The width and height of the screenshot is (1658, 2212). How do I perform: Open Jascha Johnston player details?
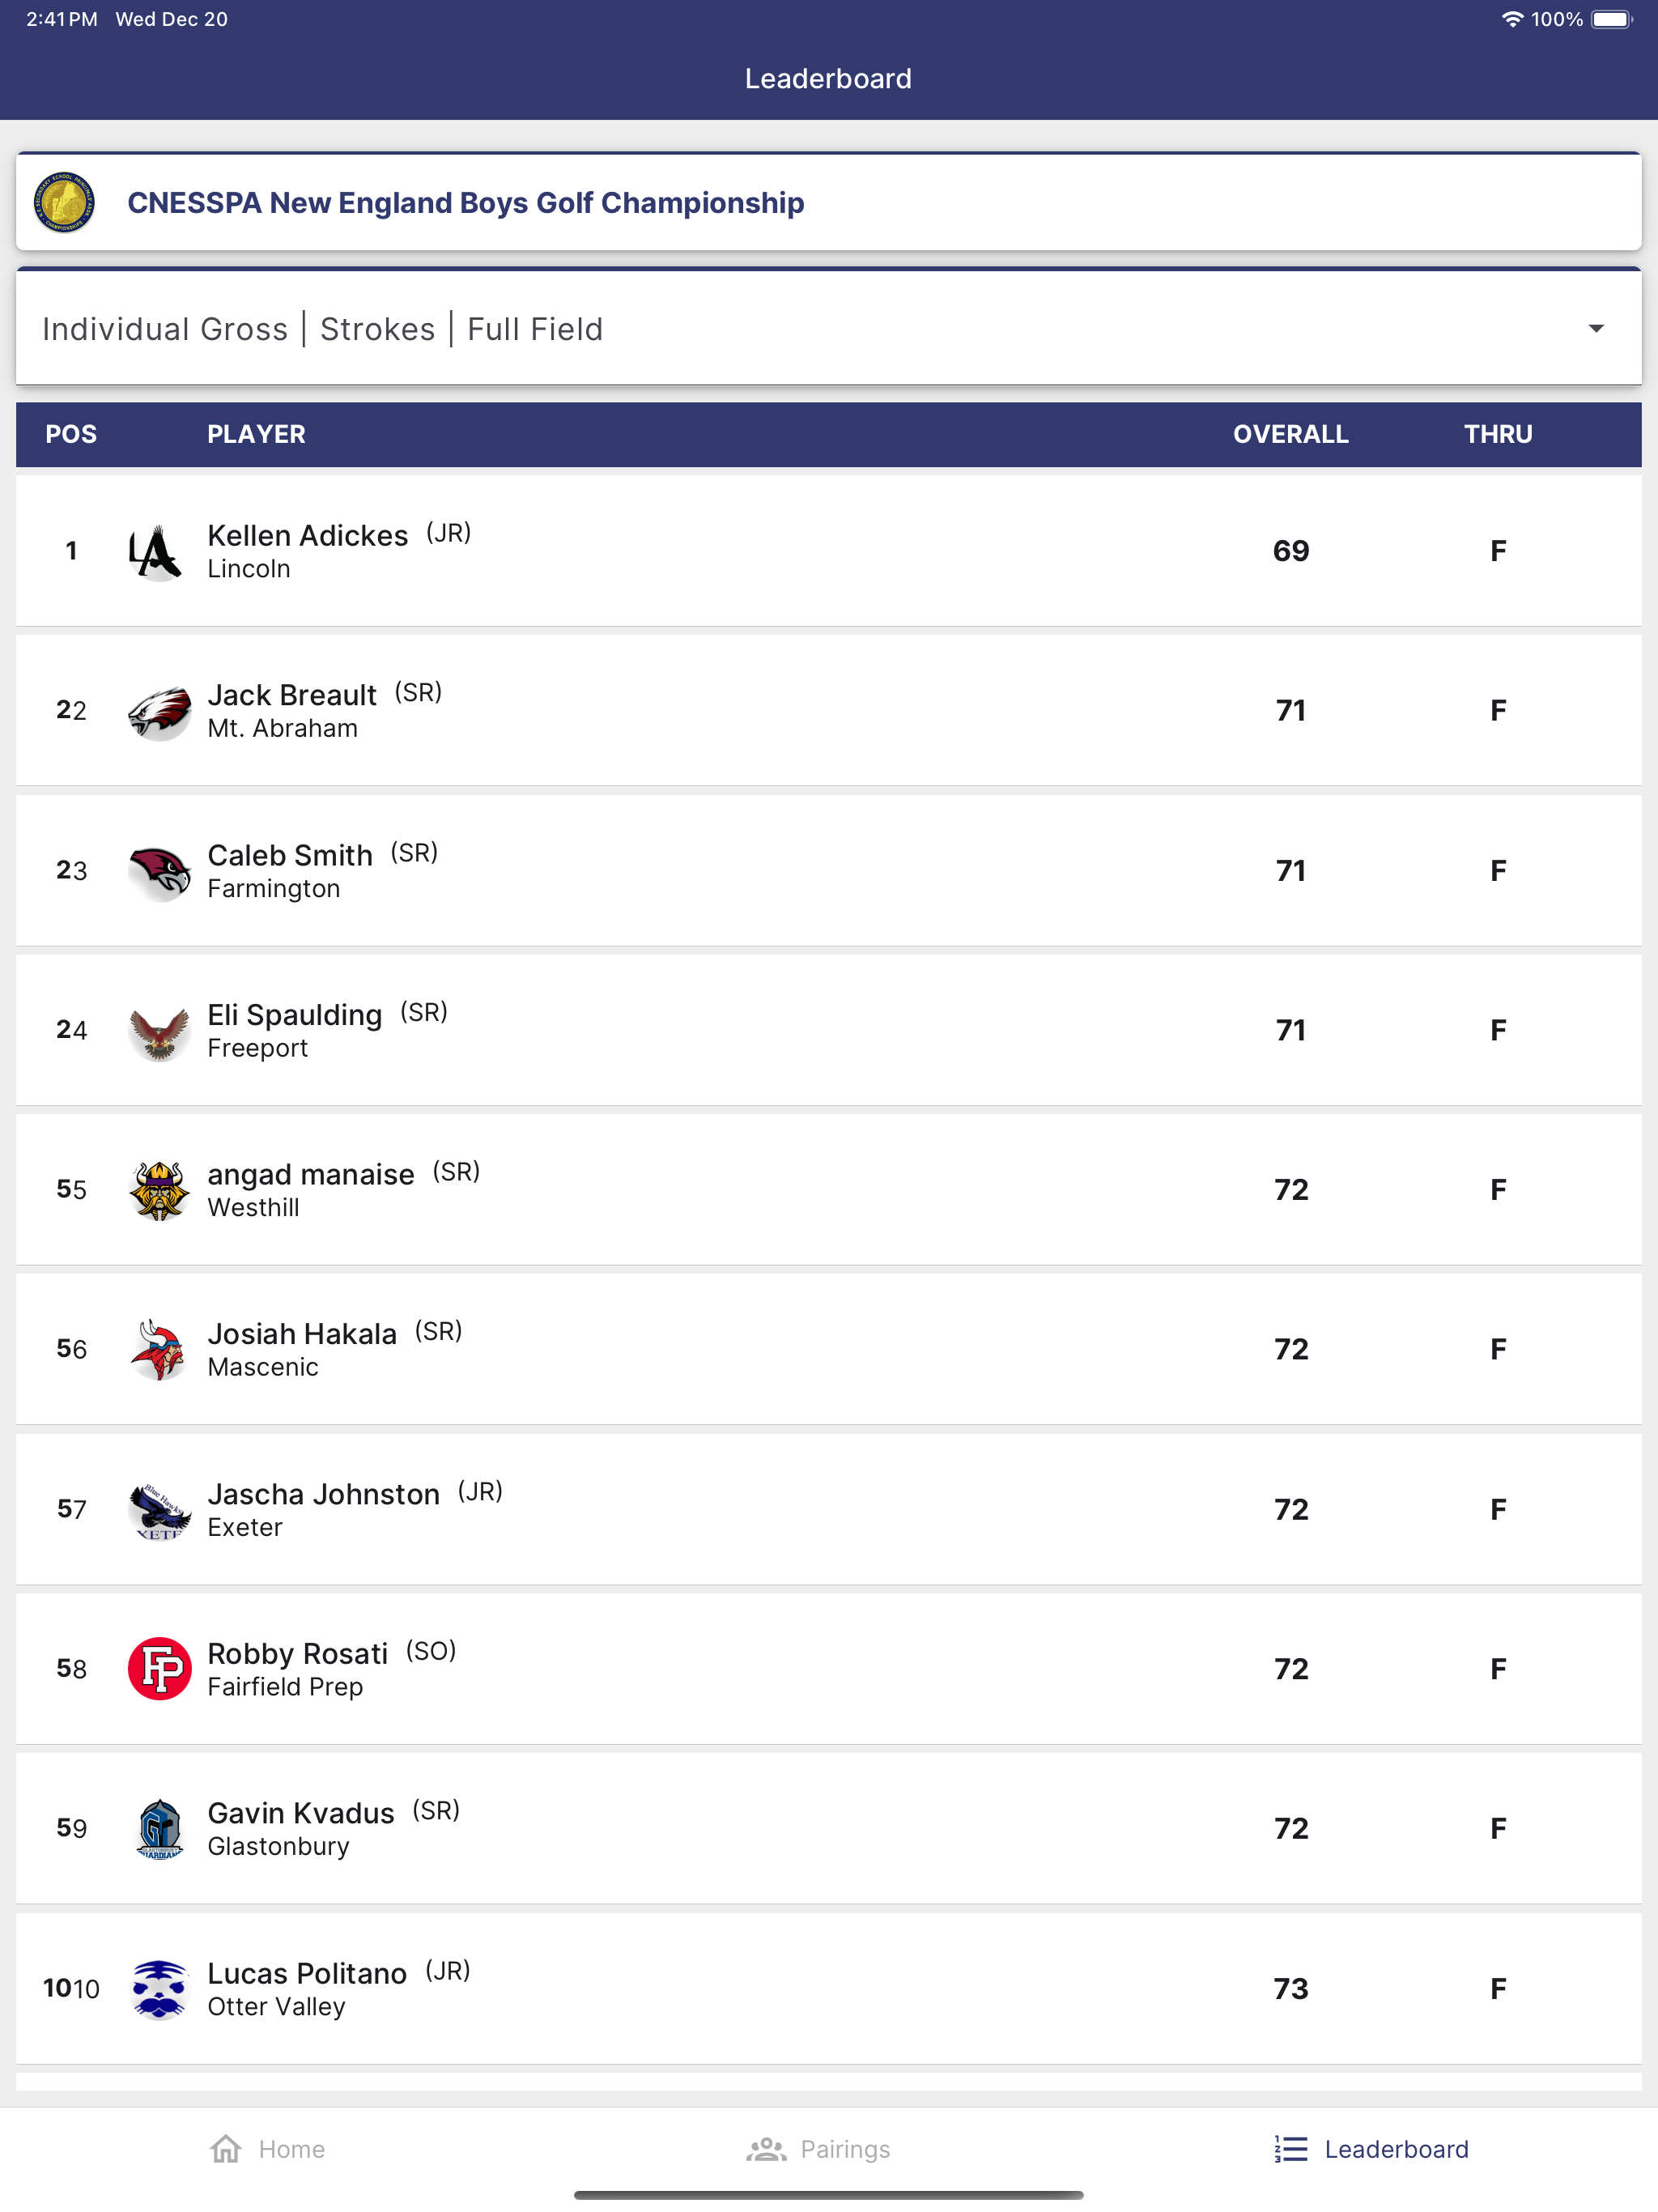pos(828,1509)
